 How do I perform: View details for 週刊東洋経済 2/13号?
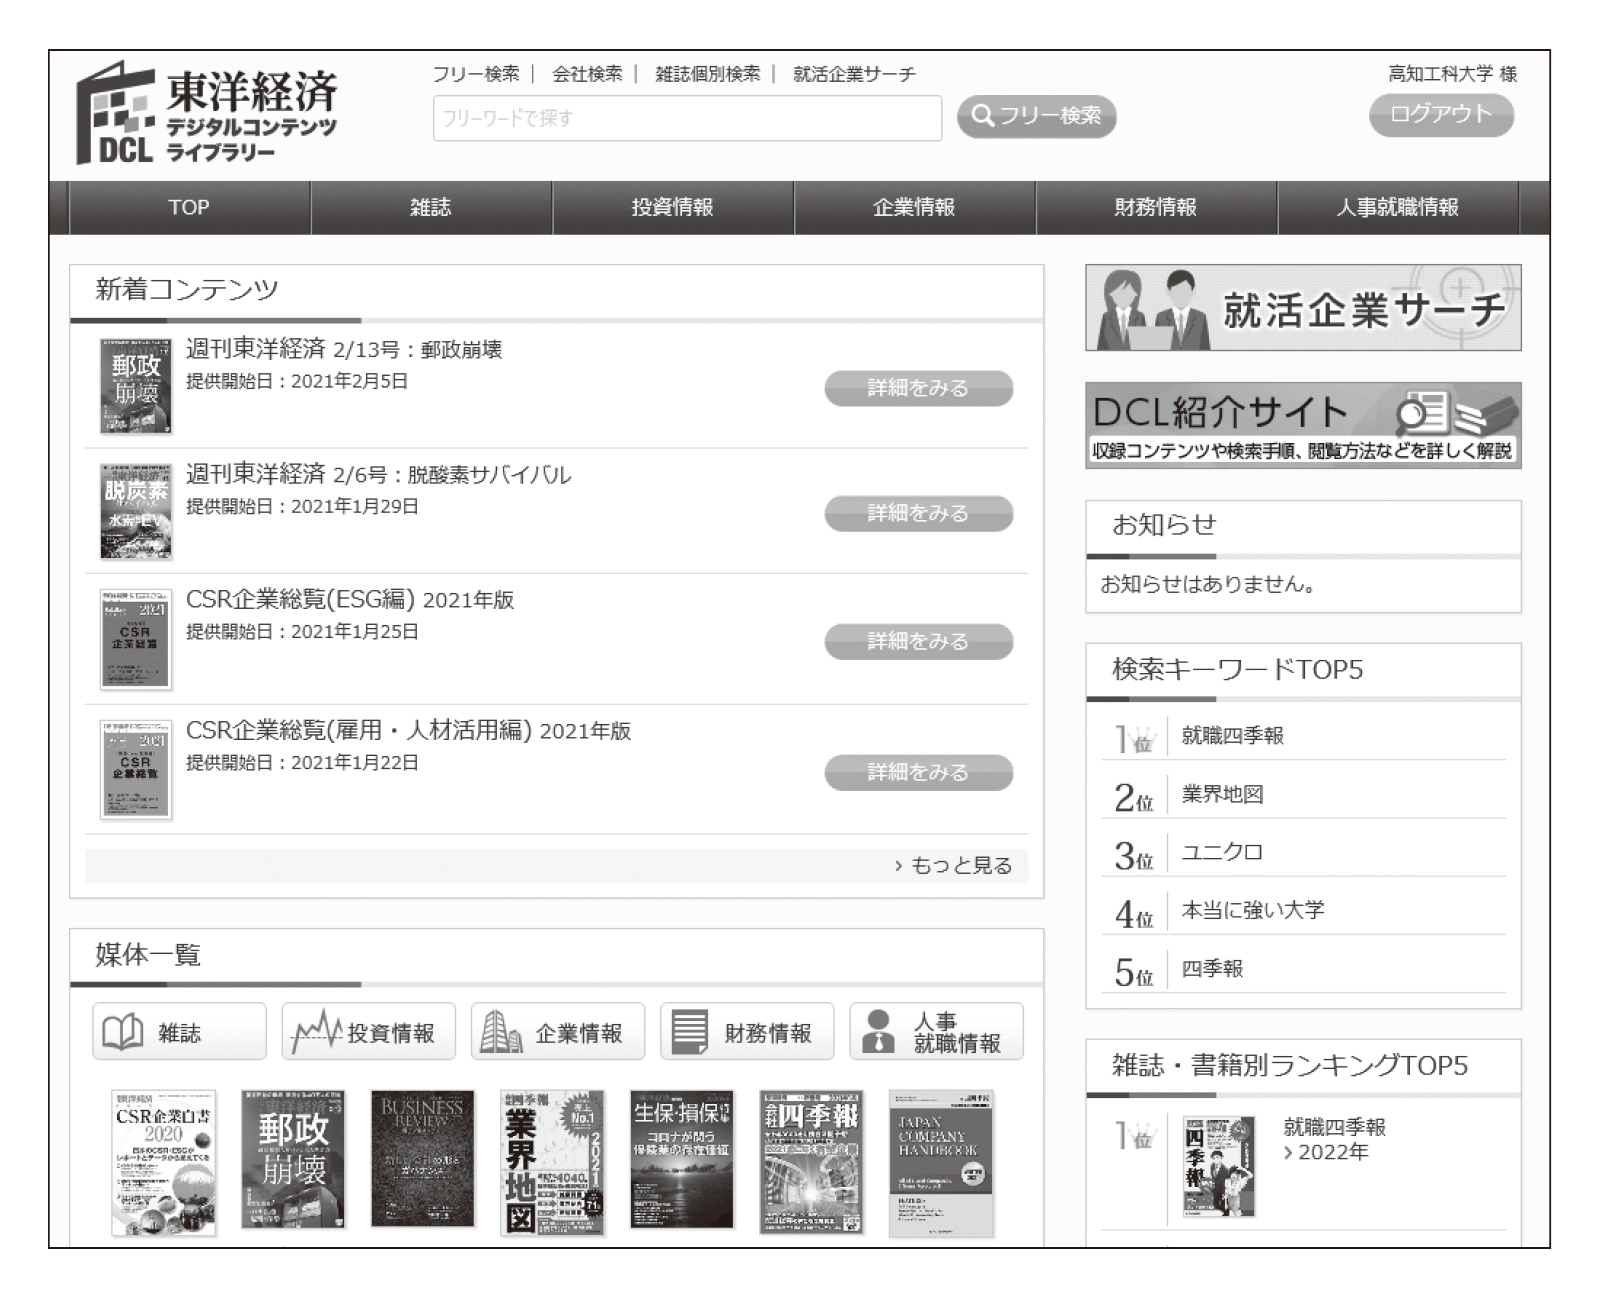[918, 388]
